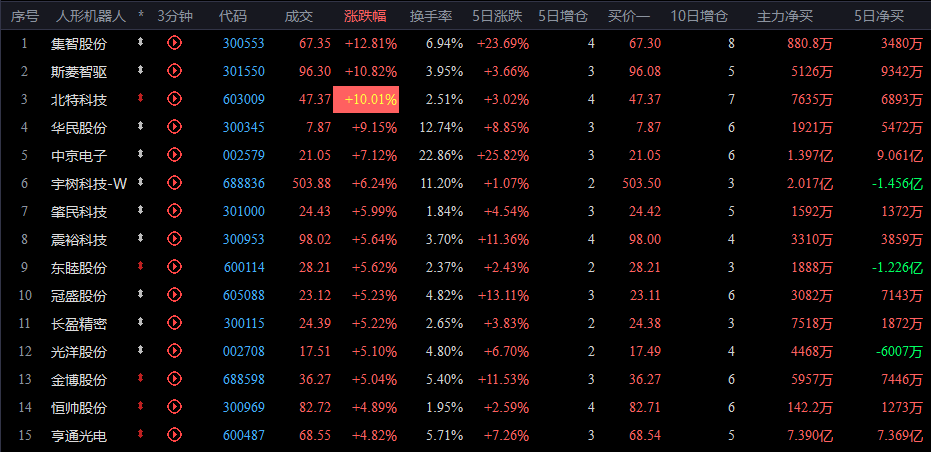Viewport: 931px width, 452px height.
Task: Open 3-minute play icon for 宇树科技-W
Action: [174, 183]
